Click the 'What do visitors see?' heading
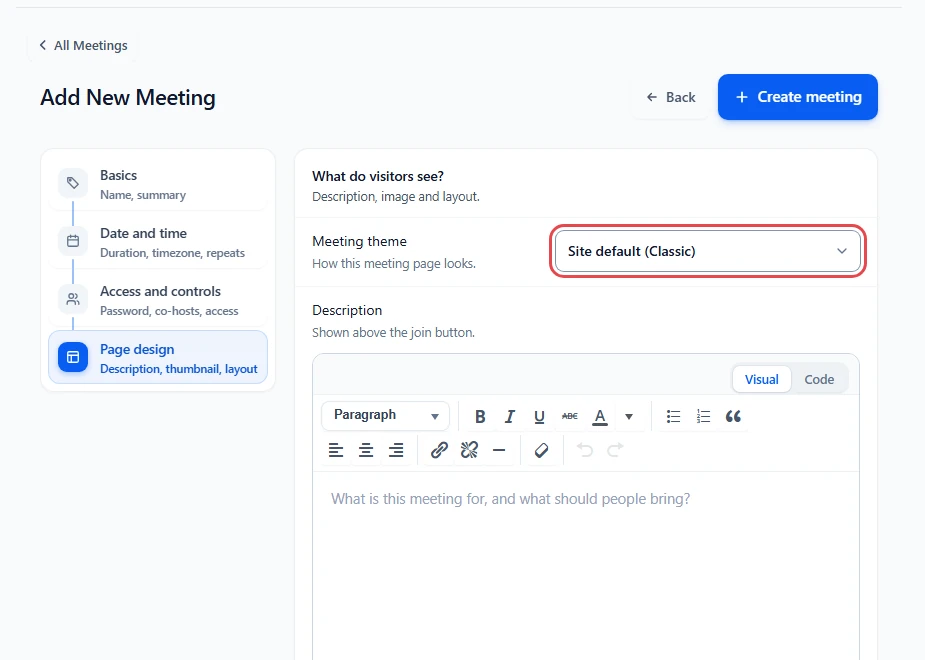 coord(378,176)
